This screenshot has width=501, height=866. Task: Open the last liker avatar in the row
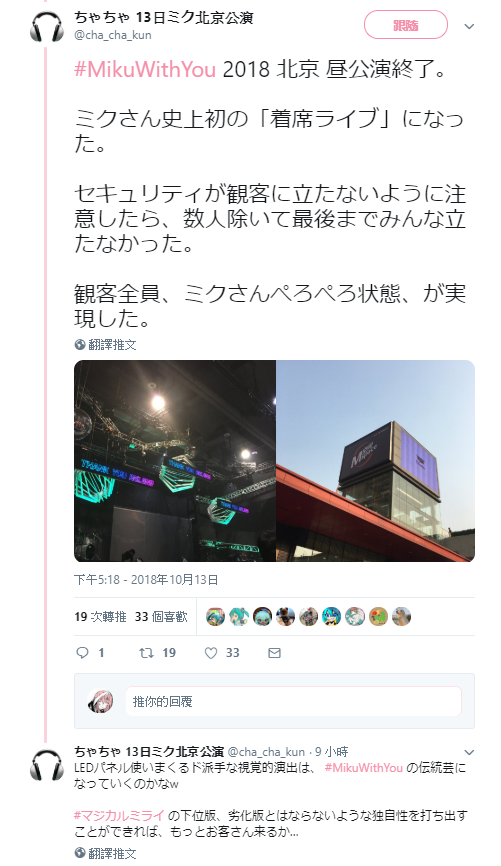tap(401, 616)
